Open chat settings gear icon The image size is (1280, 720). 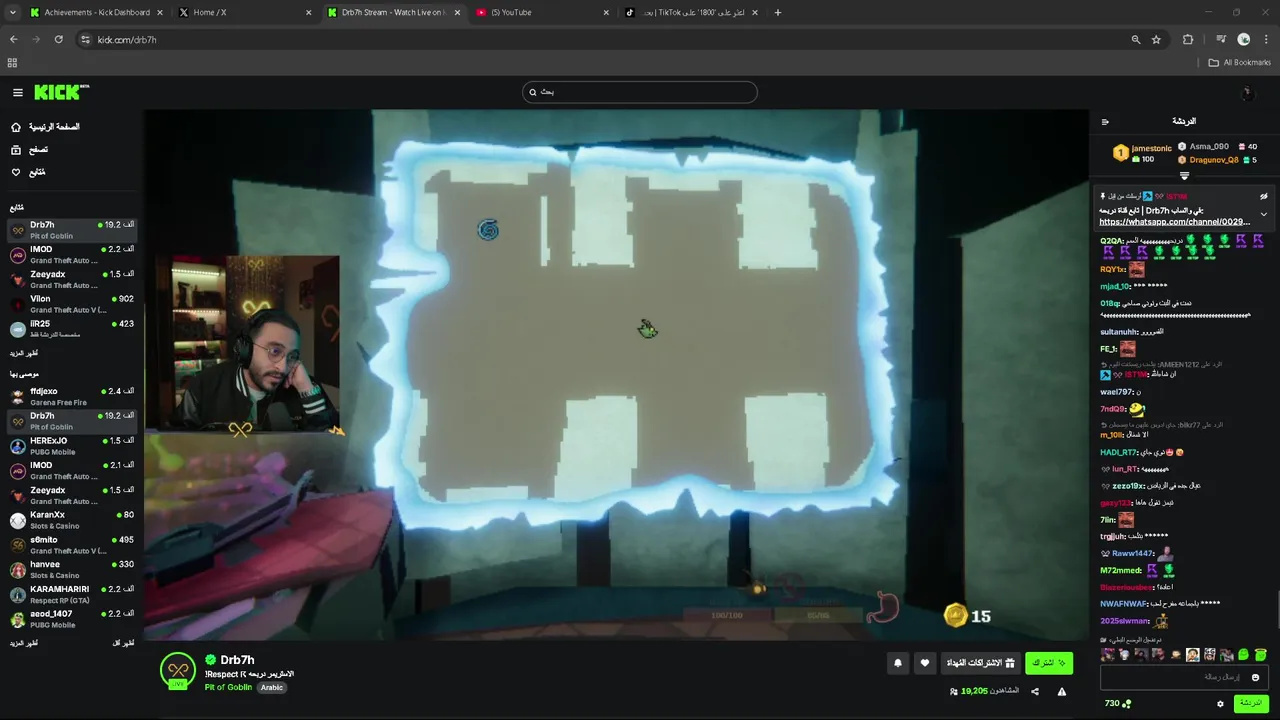click(x=1220, y=704)
